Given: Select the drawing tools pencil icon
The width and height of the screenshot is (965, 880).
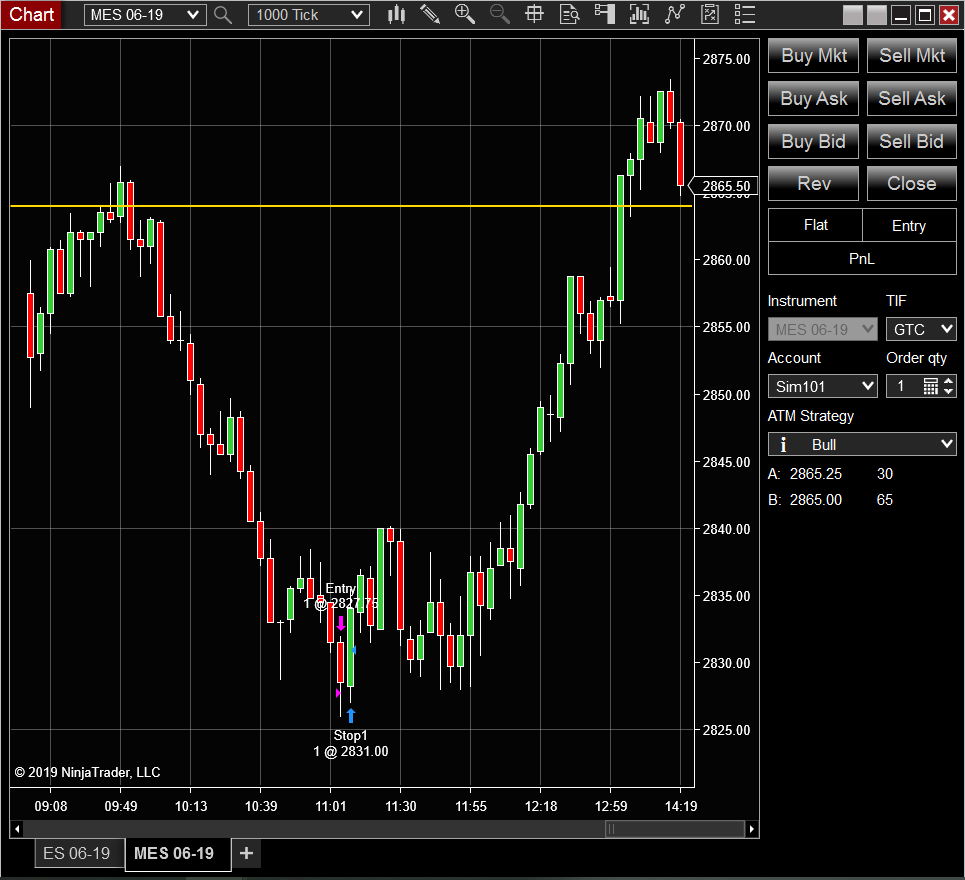Looking at the screenshot, I should pyautogui.click(x=430, y=15).
